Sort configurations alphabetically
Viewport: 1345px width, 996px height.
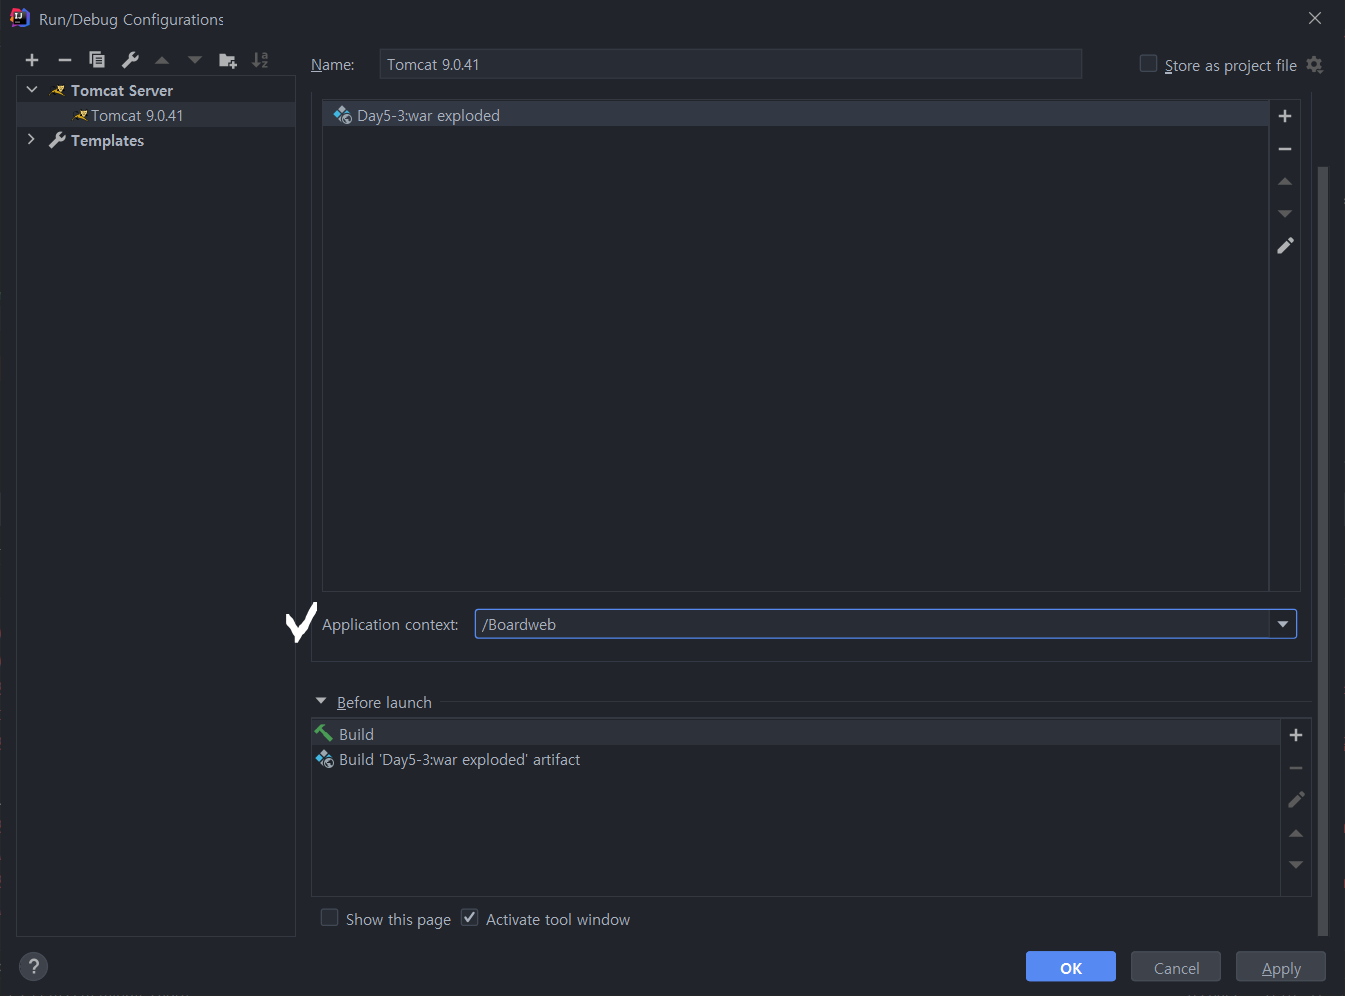[x=260, y=60]
